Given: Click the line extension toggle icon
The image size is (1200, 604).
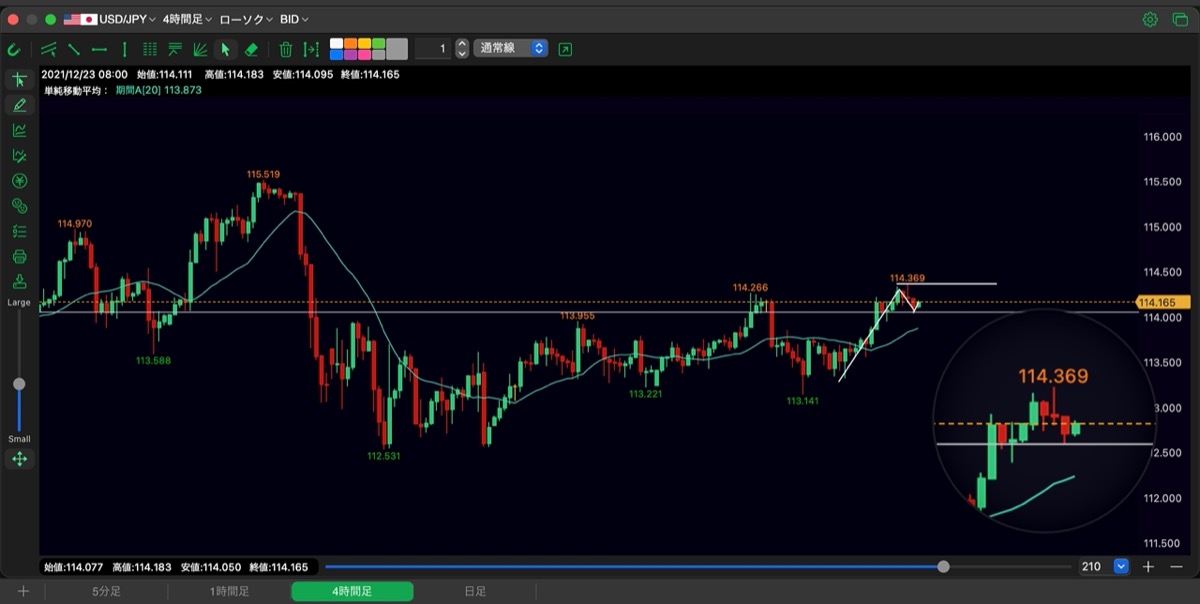Looking at the screenshot, I should point(311,49).
